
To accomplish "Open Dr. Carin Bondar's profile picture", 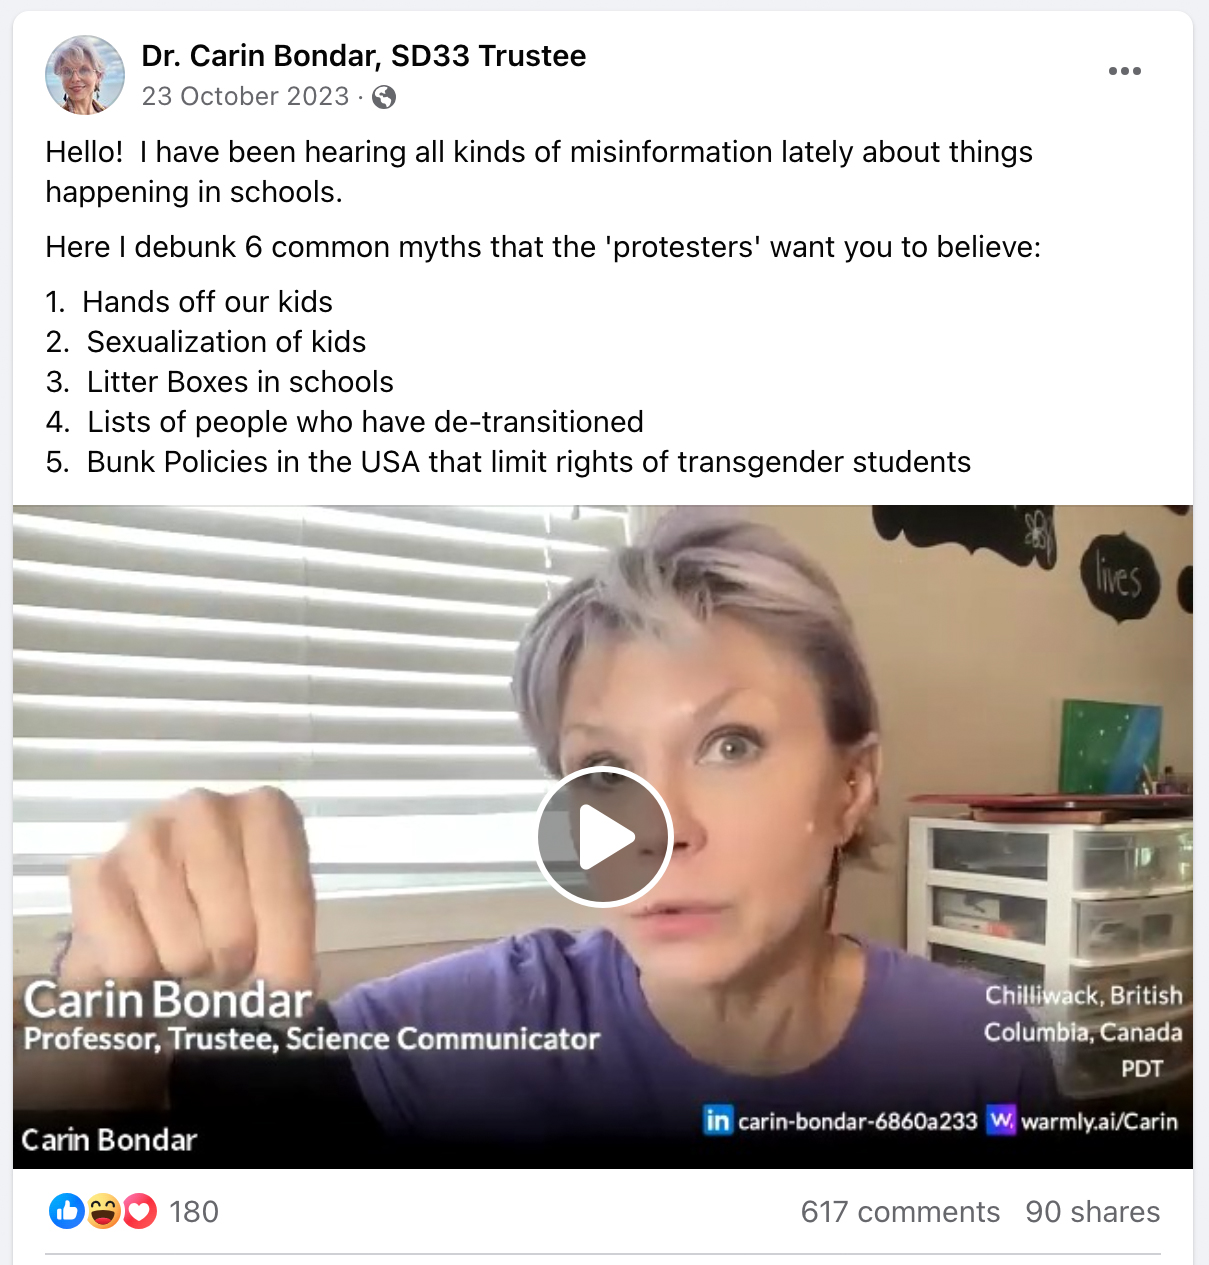I will [85, 75].
